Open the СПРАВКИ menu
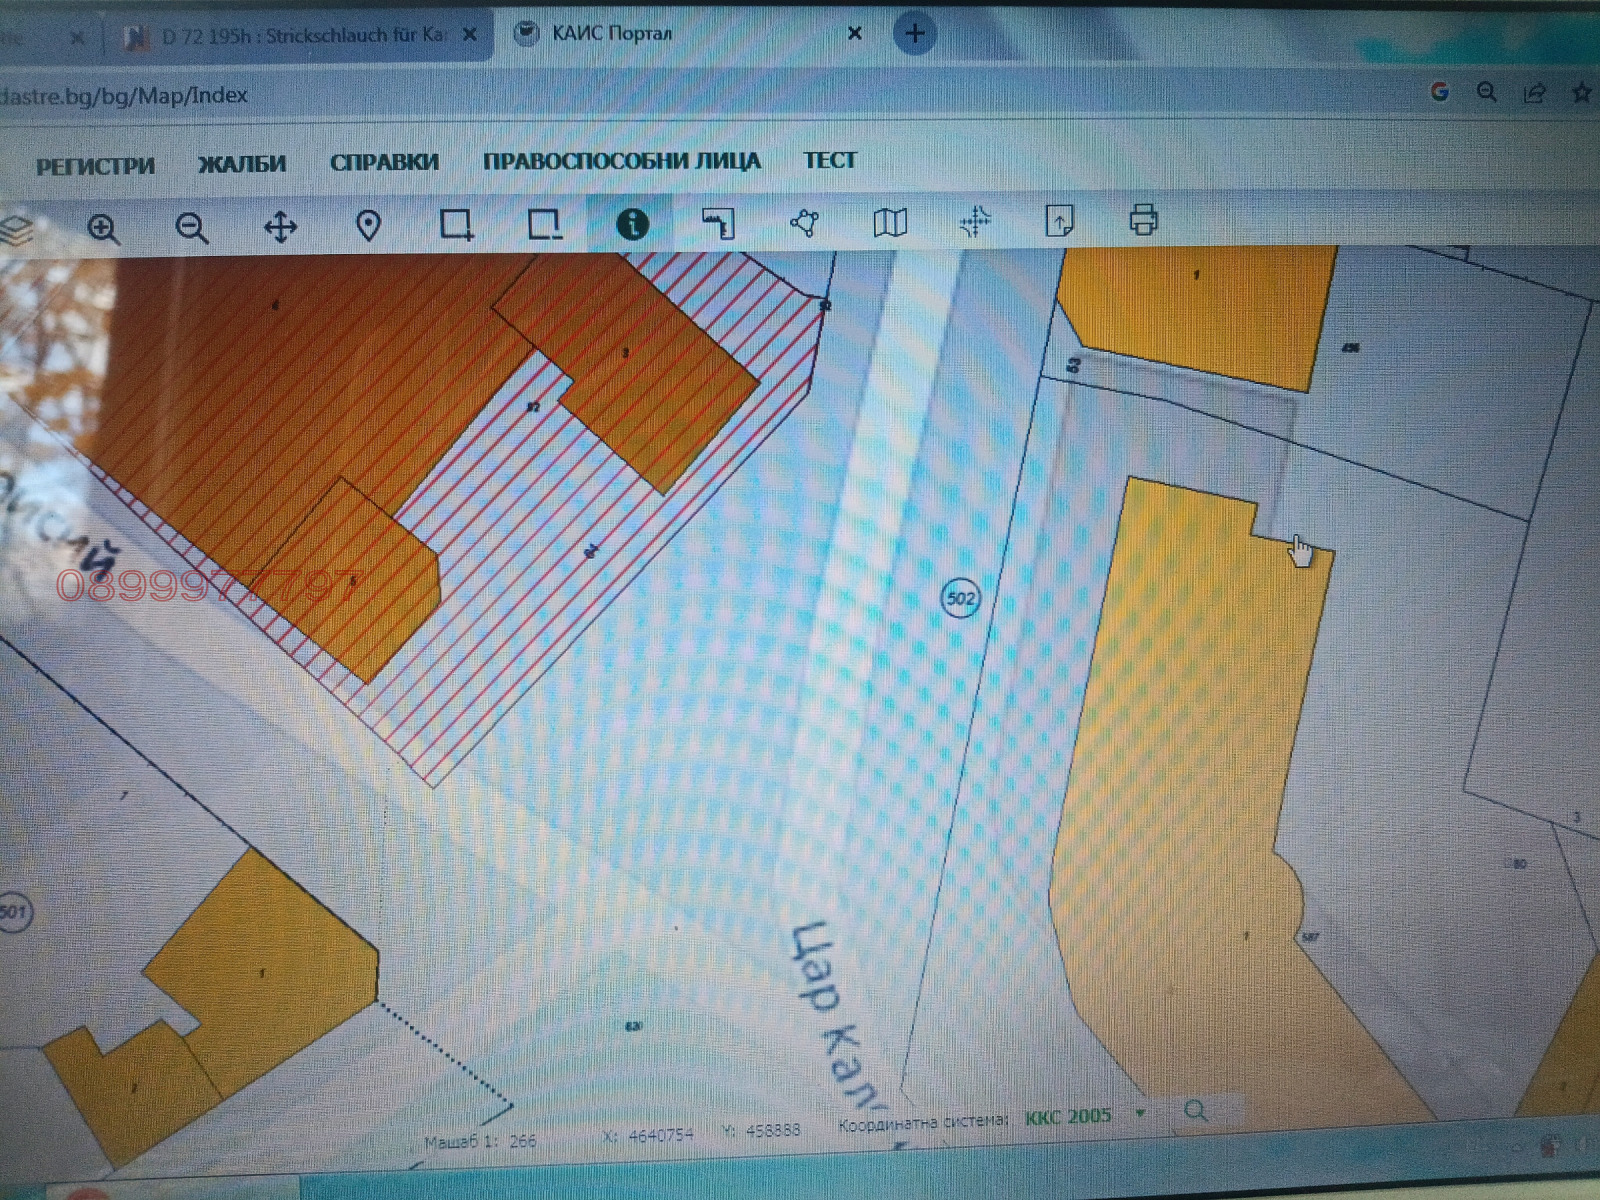 point(386,160)
